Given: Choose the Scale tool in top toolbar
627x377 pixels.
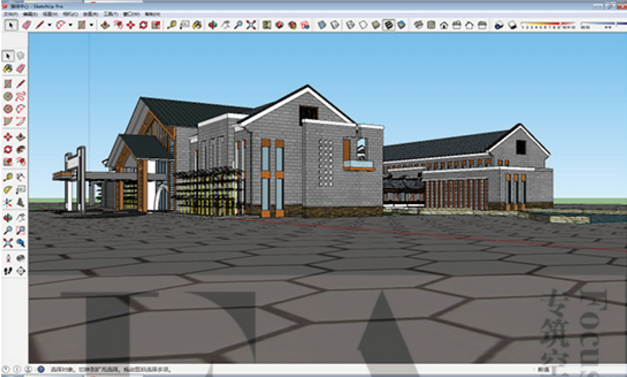Looking at the screenshot, I should 156,25.
